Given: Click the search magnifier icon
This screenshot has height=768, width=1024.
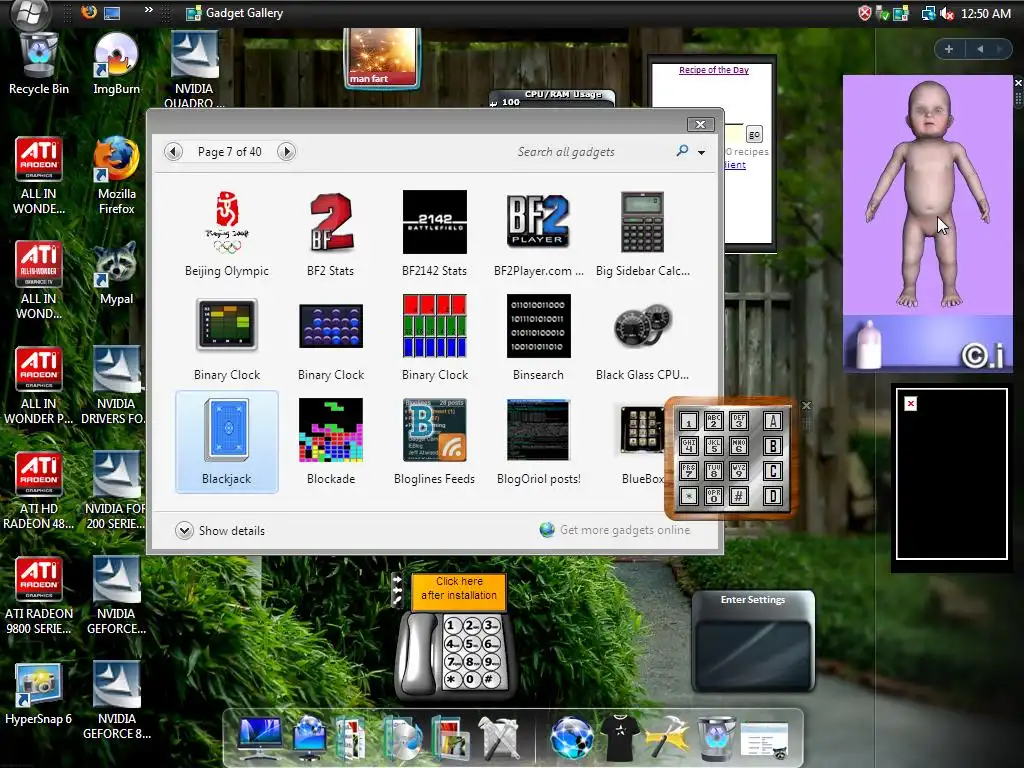Looking at the screenshot, I should [x=682, y=151].
